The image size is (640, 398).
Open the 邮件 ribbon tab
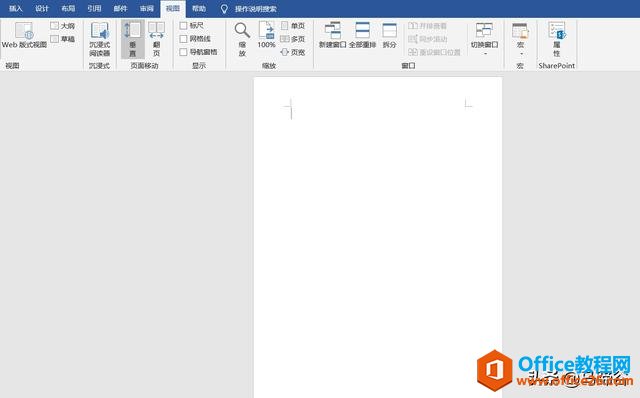pyautogui.click(x=120, y=8)
